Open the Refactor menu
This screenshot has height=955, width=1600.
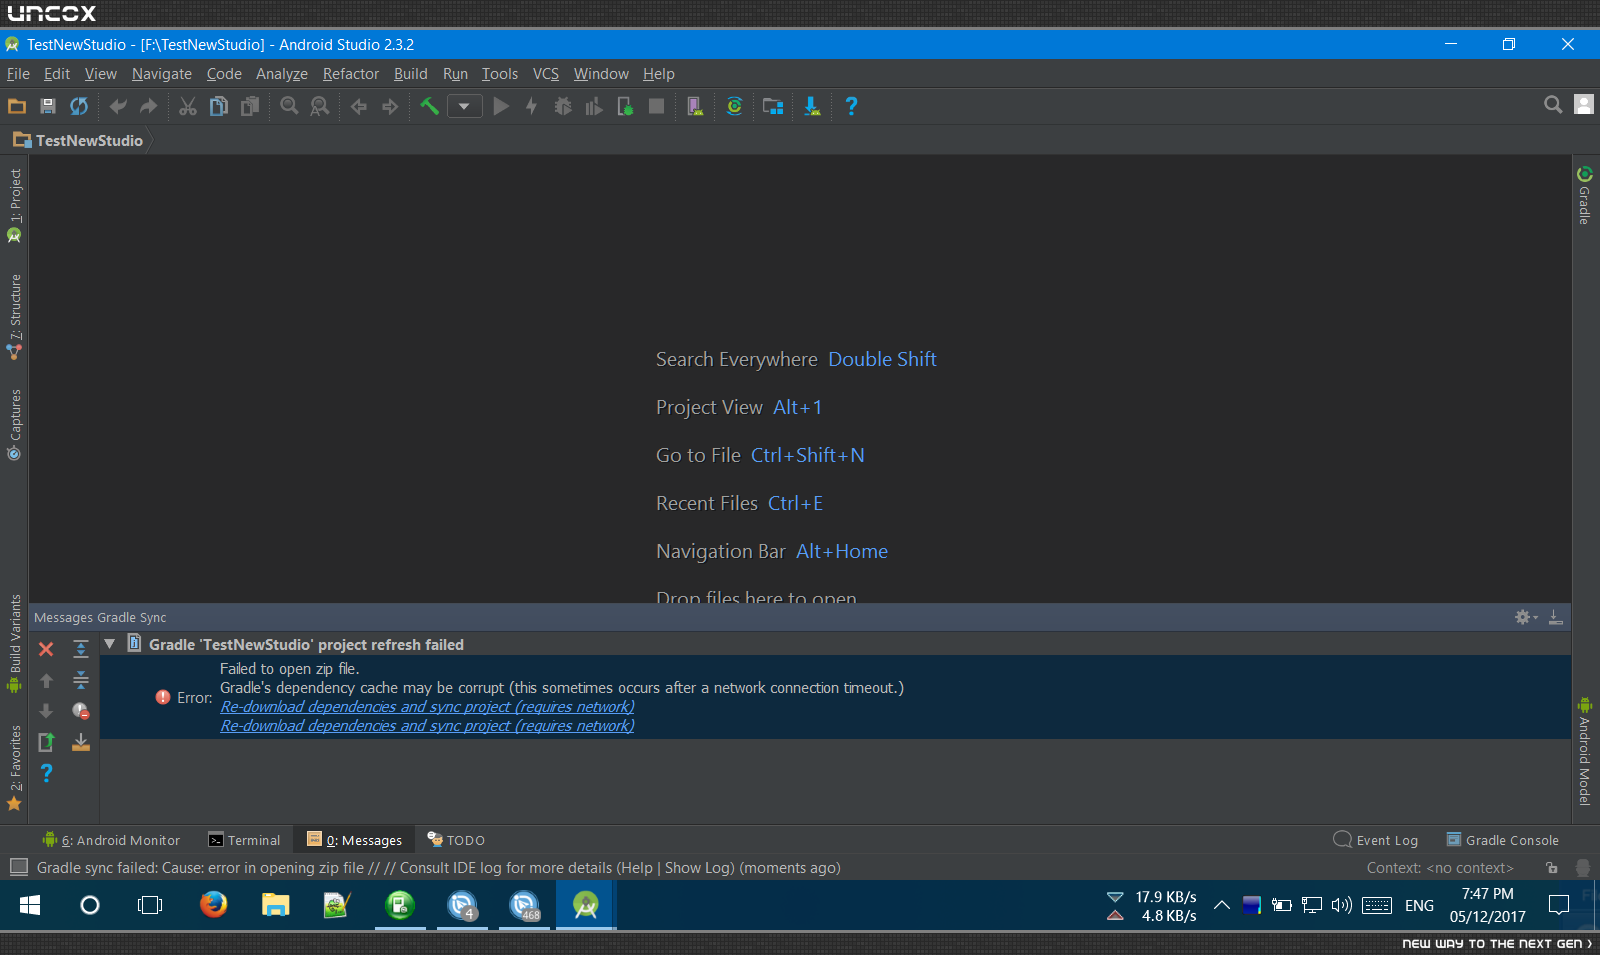pos(351,74)
